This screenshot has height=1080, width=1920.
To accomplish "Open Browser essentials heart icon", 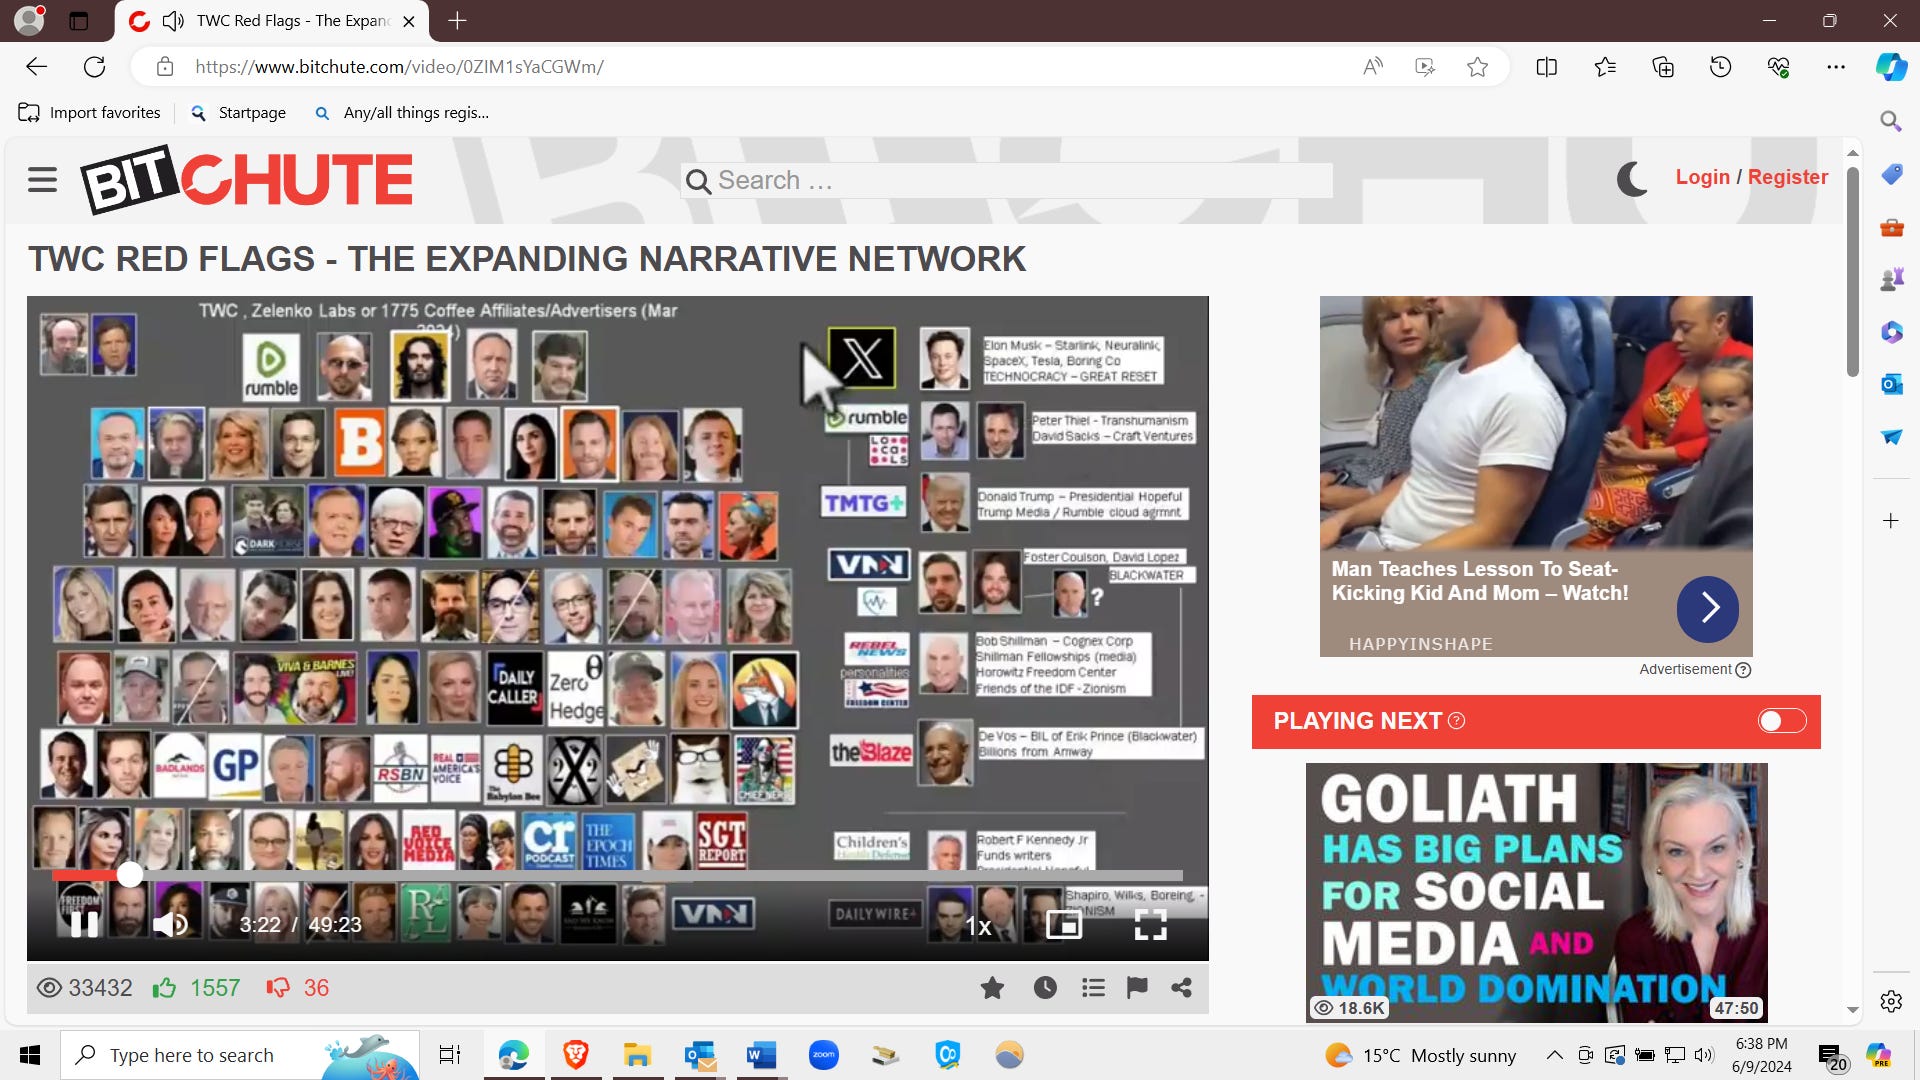I will point(1778,67).
